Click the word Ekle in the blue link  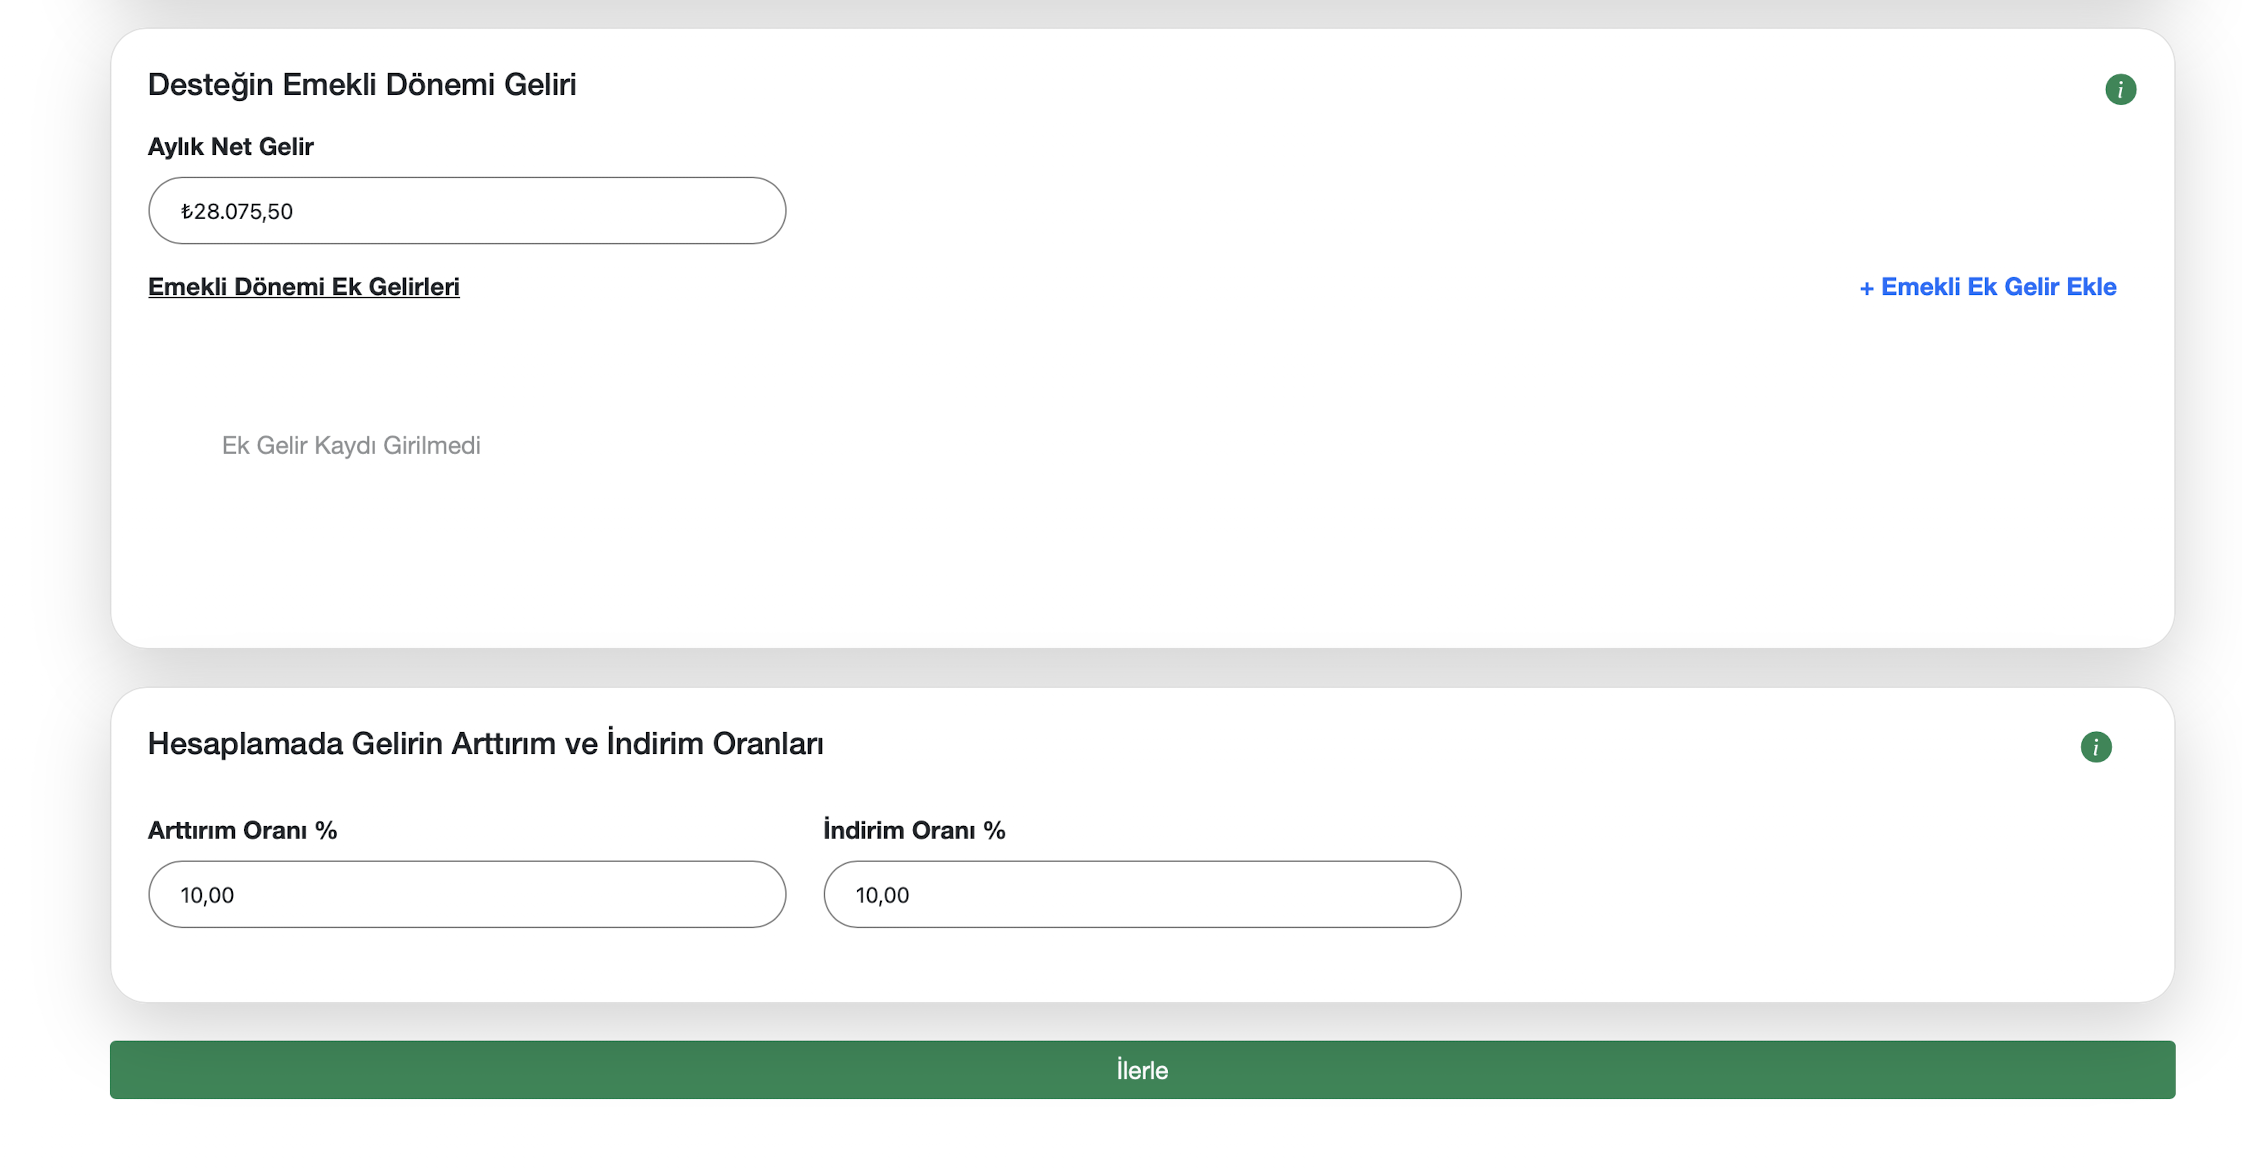(x=2091, y=287)
